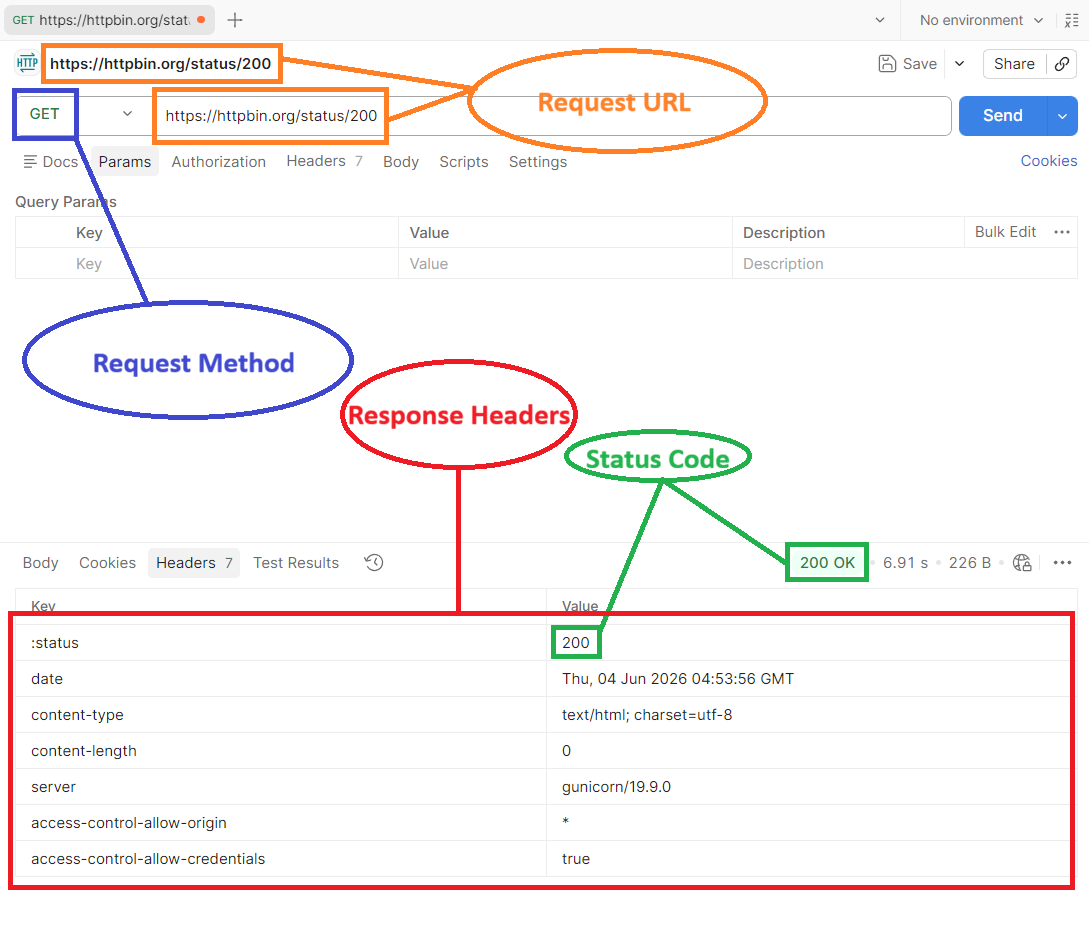The image size is (1089, 938).
Task: Switch to the request tab GET httpbin
Action: (x=109, y=20)
